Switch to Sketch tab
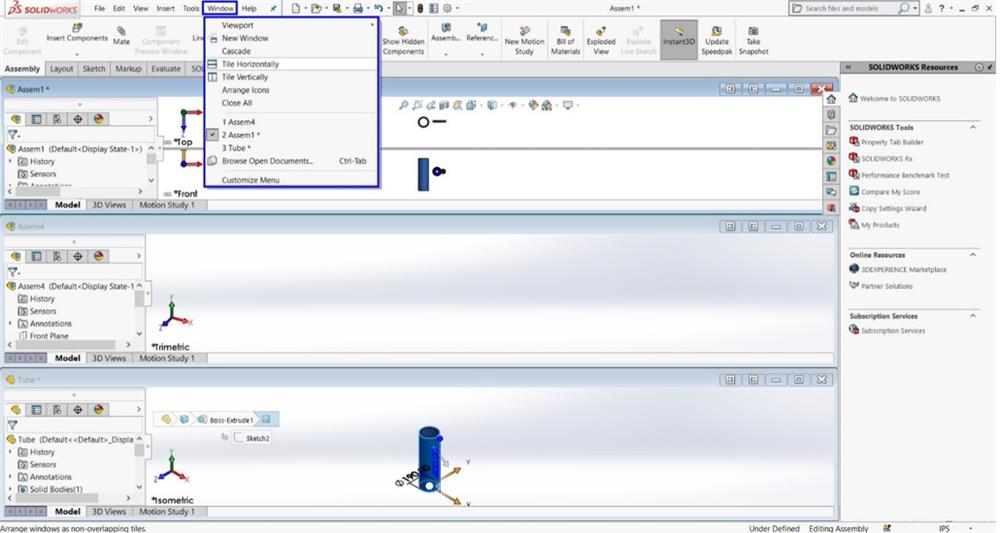1000x533 pixels. [x=94, y=68]
